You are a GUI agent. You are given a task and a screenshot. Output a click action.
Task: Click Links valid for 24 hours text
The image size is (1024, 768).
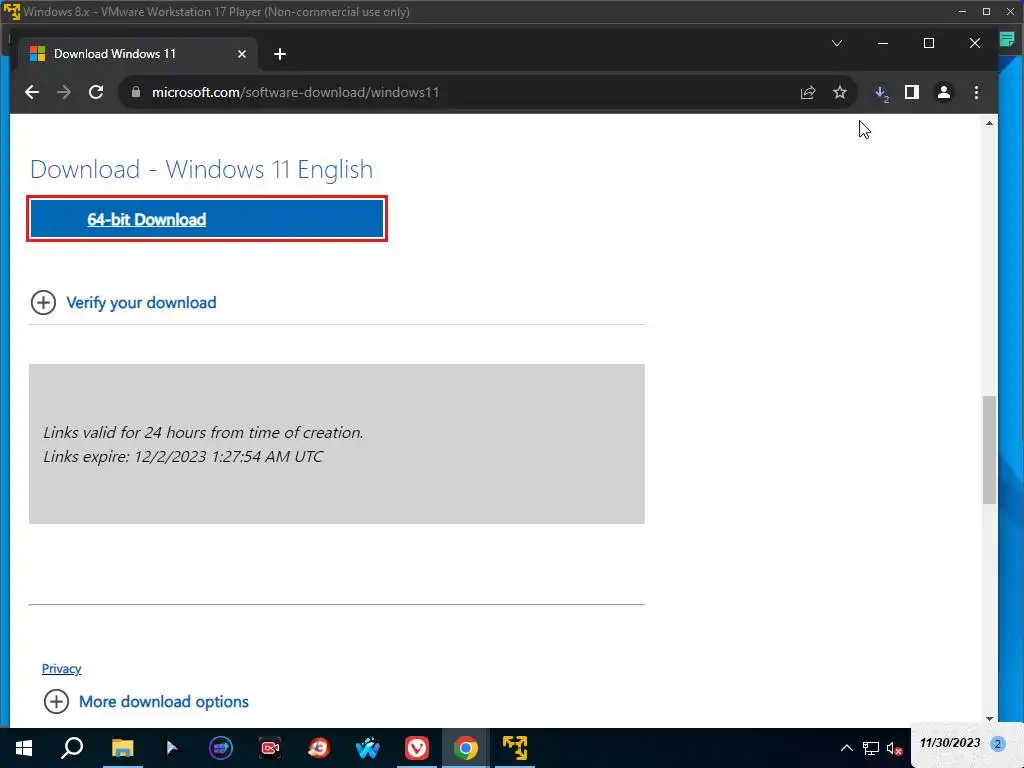click(203, 432)
